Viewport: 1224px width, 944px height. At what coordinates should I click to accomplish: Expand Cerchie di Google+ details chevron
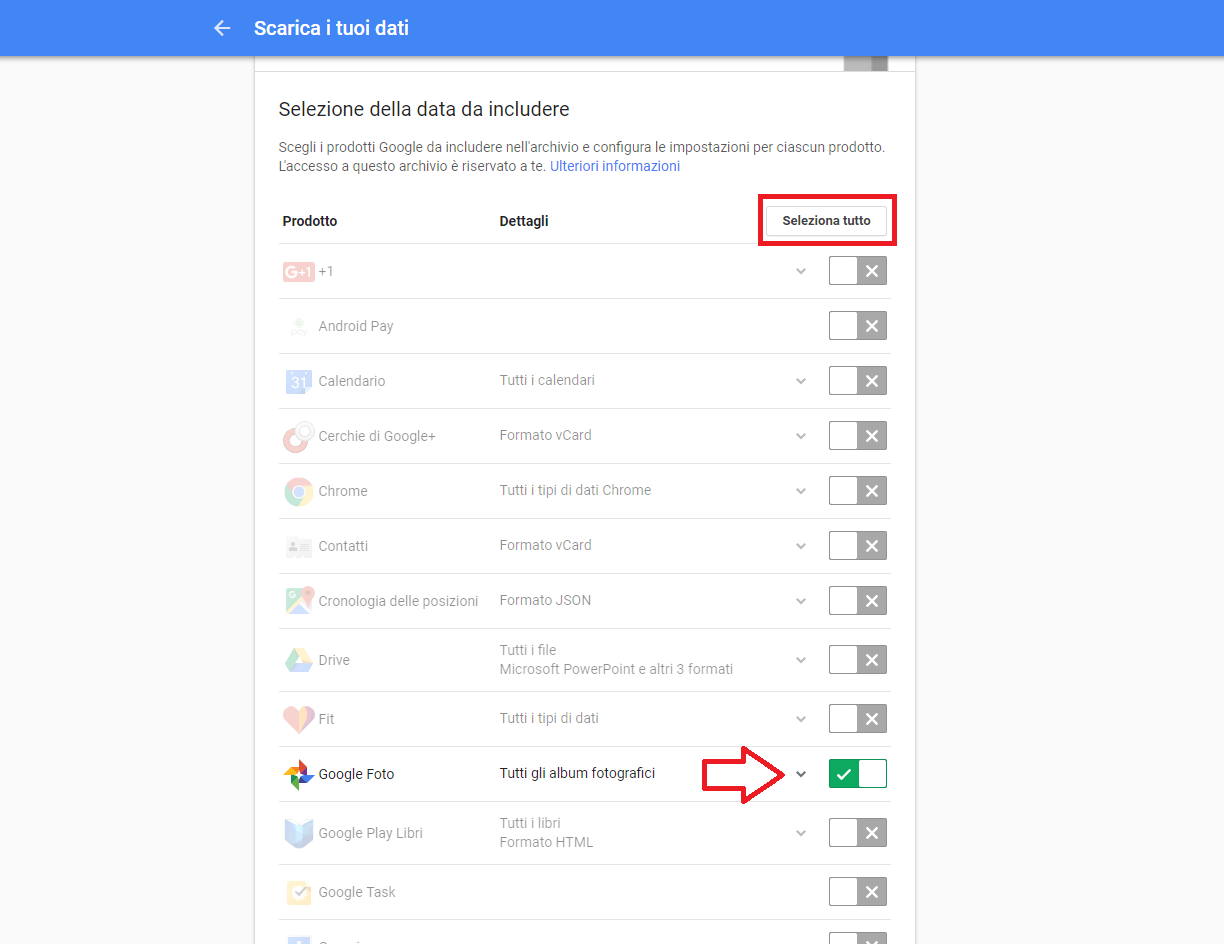(801, 436)
